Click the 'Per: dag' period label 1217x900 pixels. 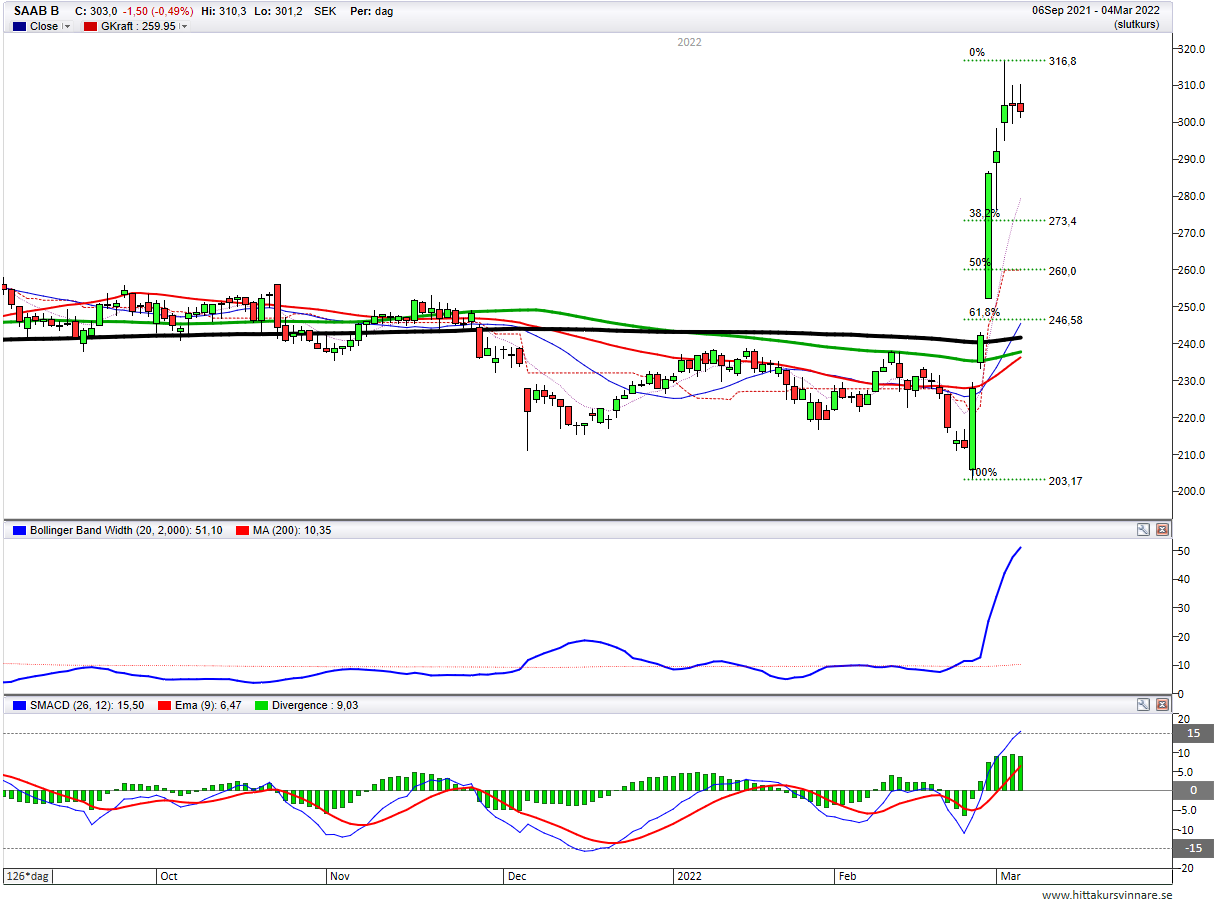[x=369, y=10]
